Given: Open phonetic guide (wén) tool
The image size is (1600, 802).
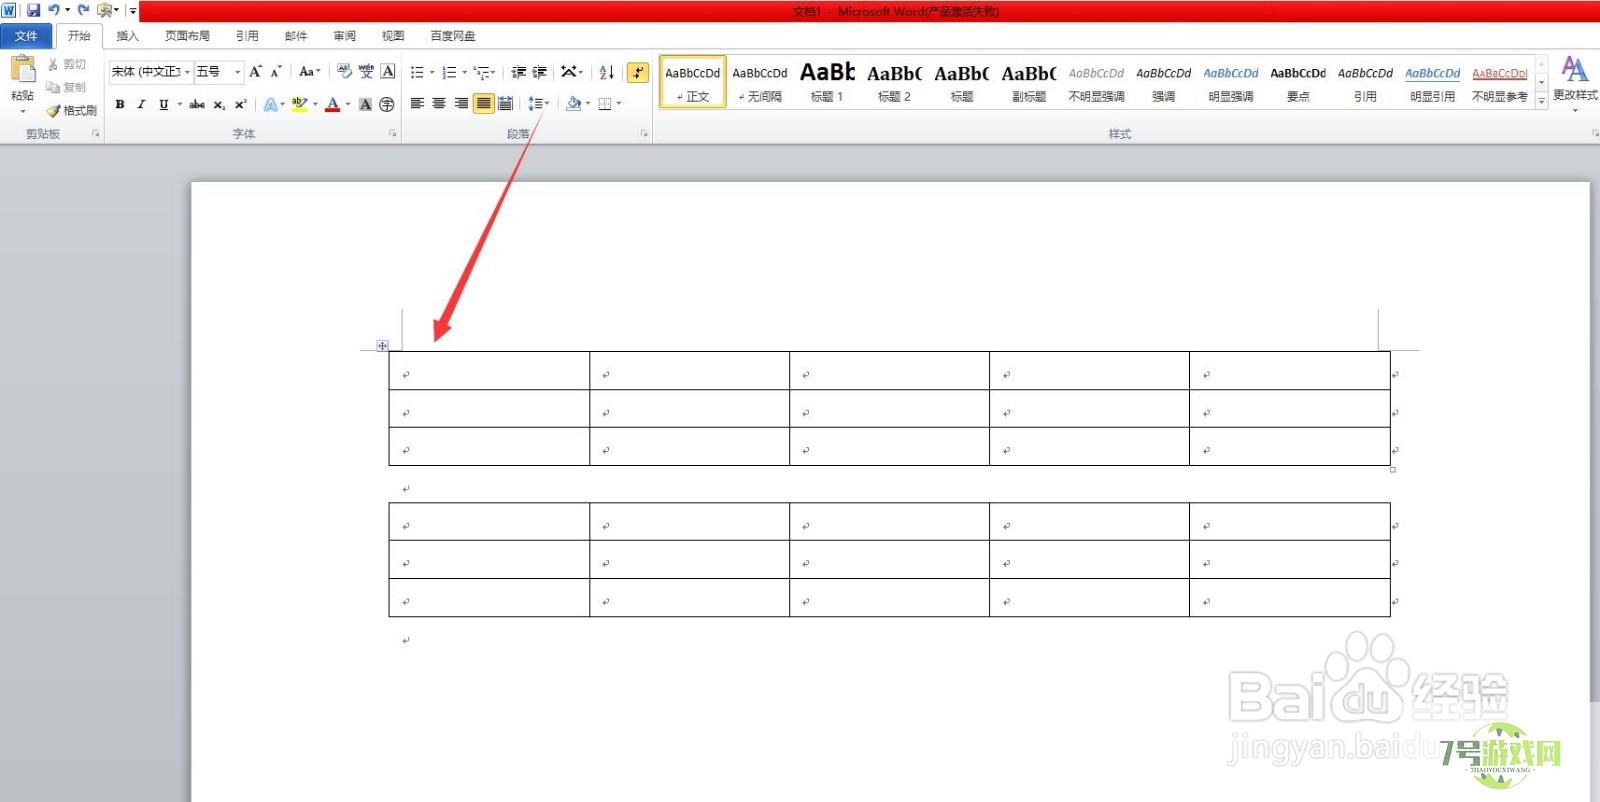Looking at the screenshot, I should point(366,72).
